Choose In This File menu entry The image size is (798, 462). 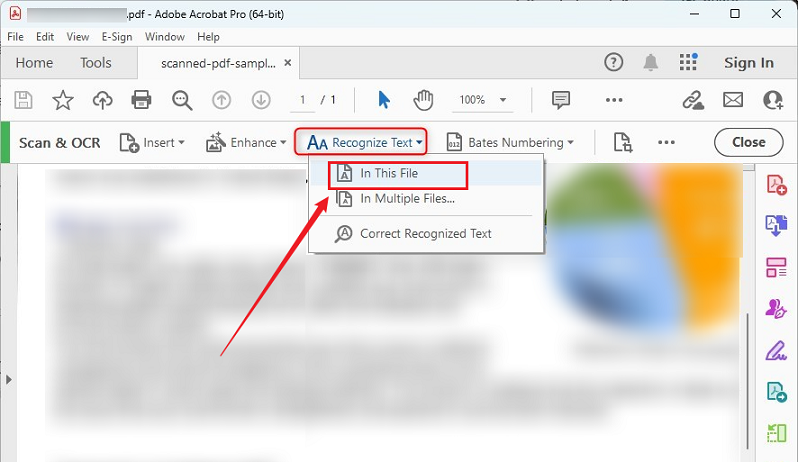(426, 174)
